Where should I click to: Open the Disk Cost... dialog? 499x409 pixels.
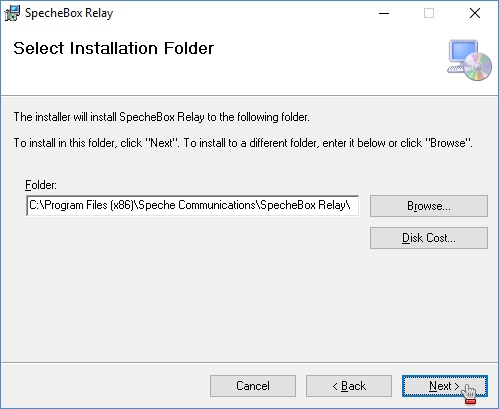pos(429,238)
